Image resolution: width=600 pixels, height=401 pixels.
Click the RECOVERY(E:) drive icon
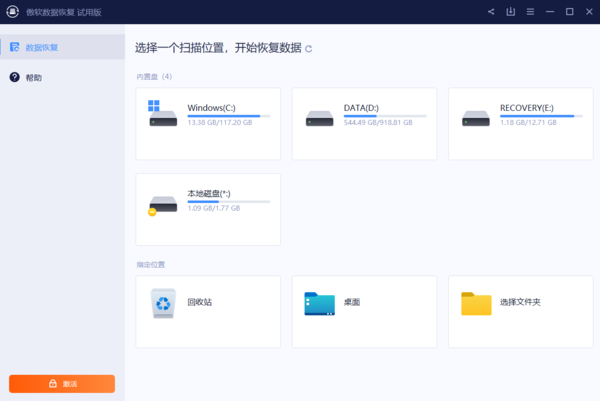(x=474, y=118)
